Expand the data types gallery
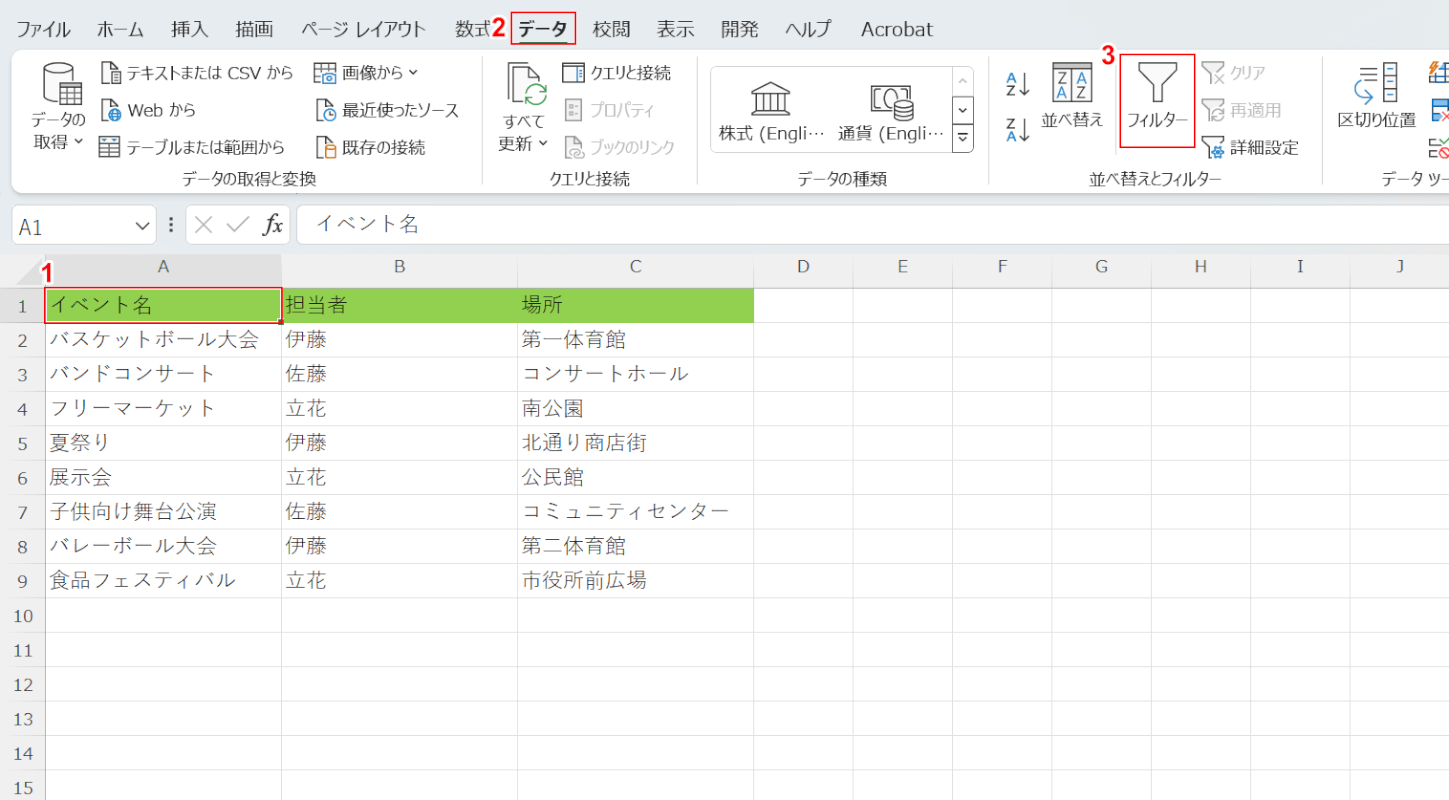Image resolution: width=1449 pixels, height=800 pixels. tap(963, 138)
